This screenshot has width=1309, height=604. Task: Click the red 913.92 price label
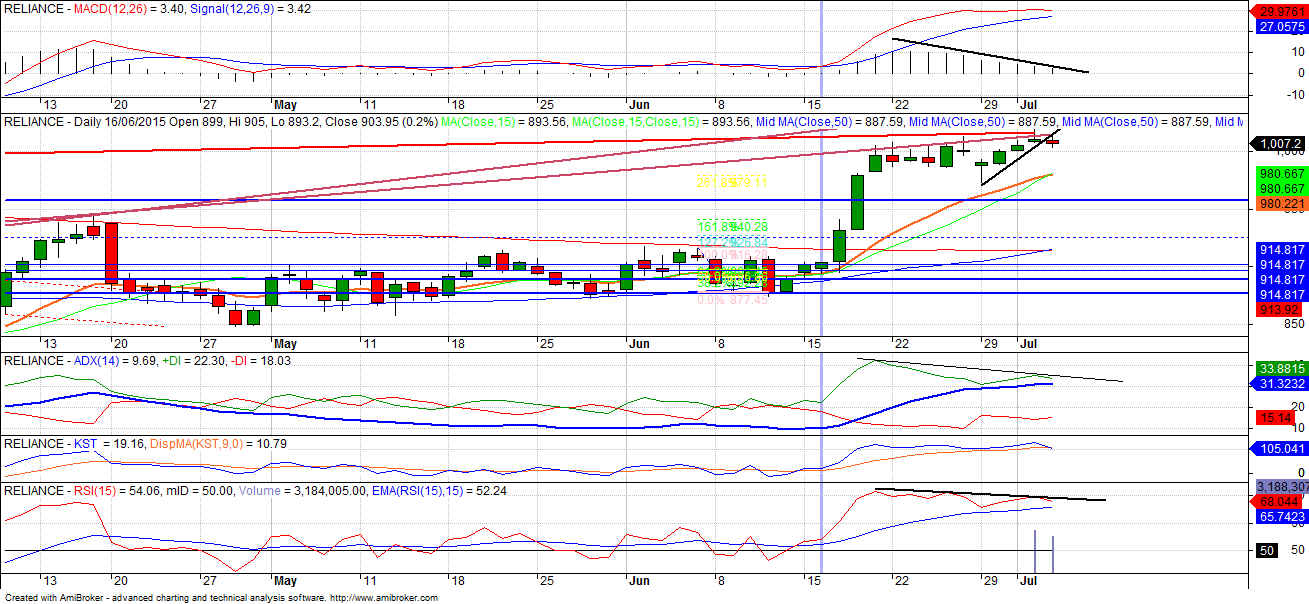[1277, 310]
